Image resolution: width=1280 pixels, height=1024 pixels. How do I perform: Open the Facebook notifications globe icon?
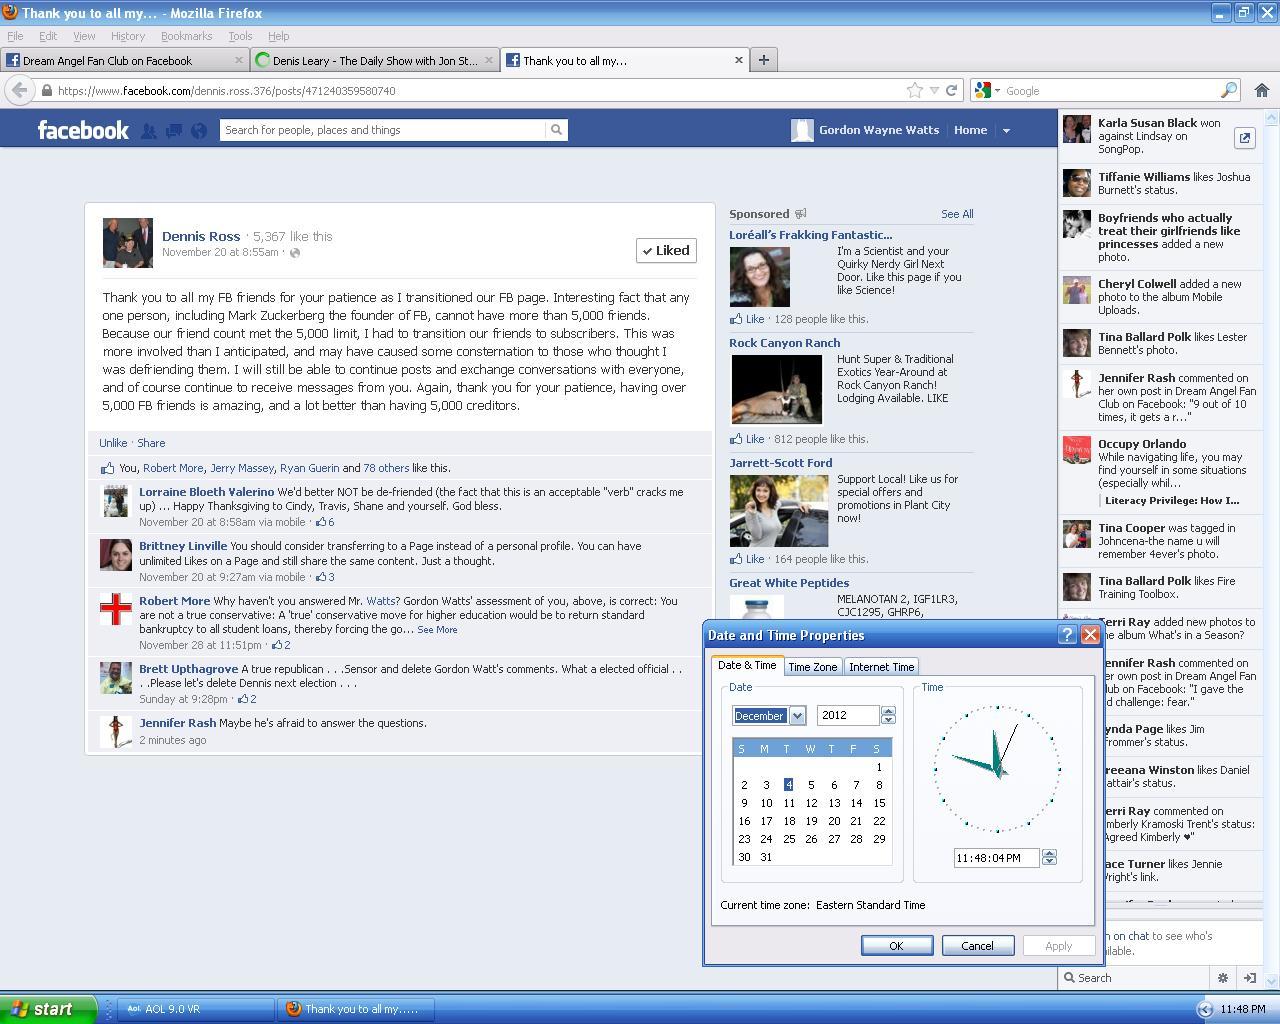(199, 130)
